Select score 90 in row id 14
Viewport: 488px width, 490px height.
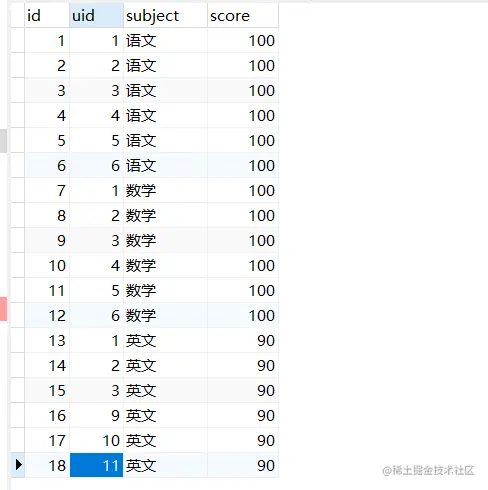[x=243, y=365]
